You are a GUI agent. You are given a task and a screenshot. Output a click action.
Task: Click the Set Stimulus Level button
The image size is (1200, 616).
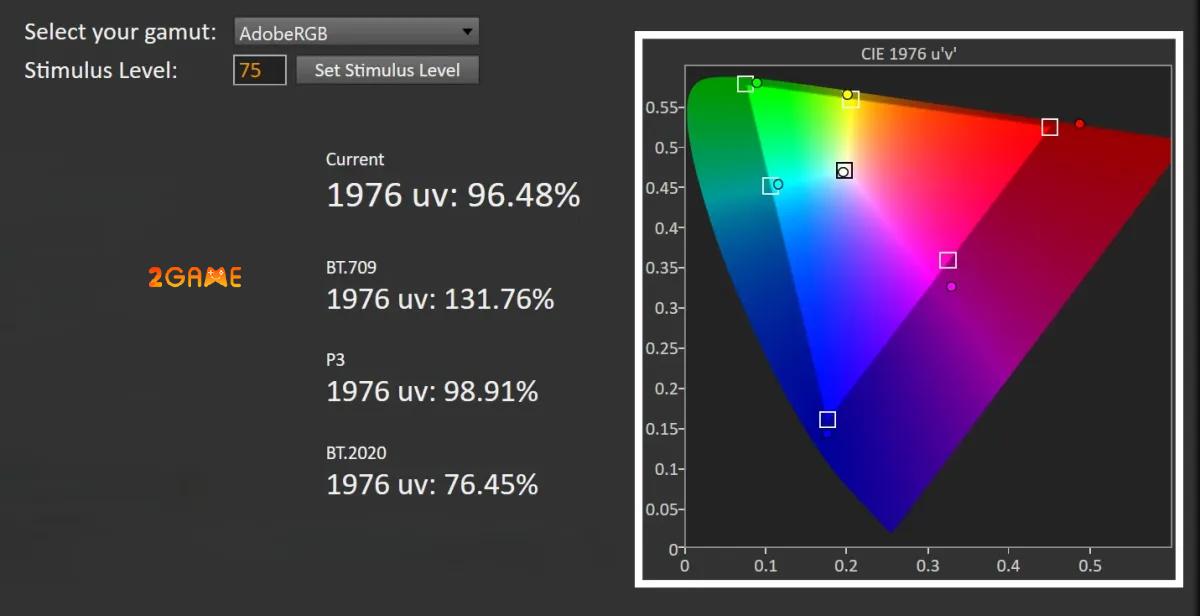388,70
